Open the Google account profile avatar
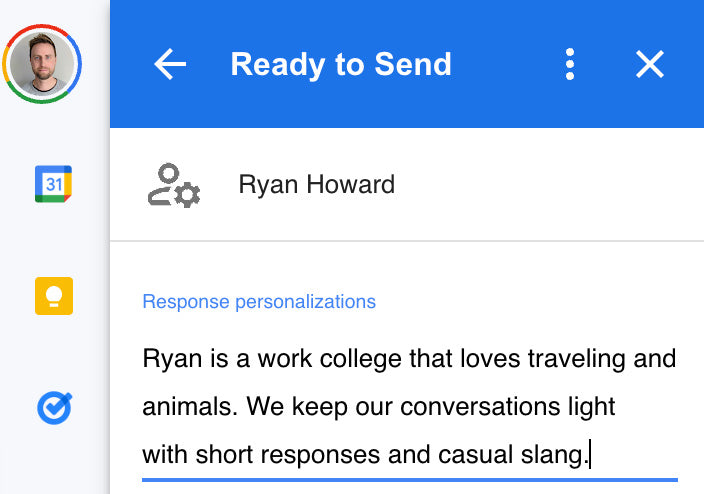The height and width of the screenshot is (494, 704). [x=43, y=63]
